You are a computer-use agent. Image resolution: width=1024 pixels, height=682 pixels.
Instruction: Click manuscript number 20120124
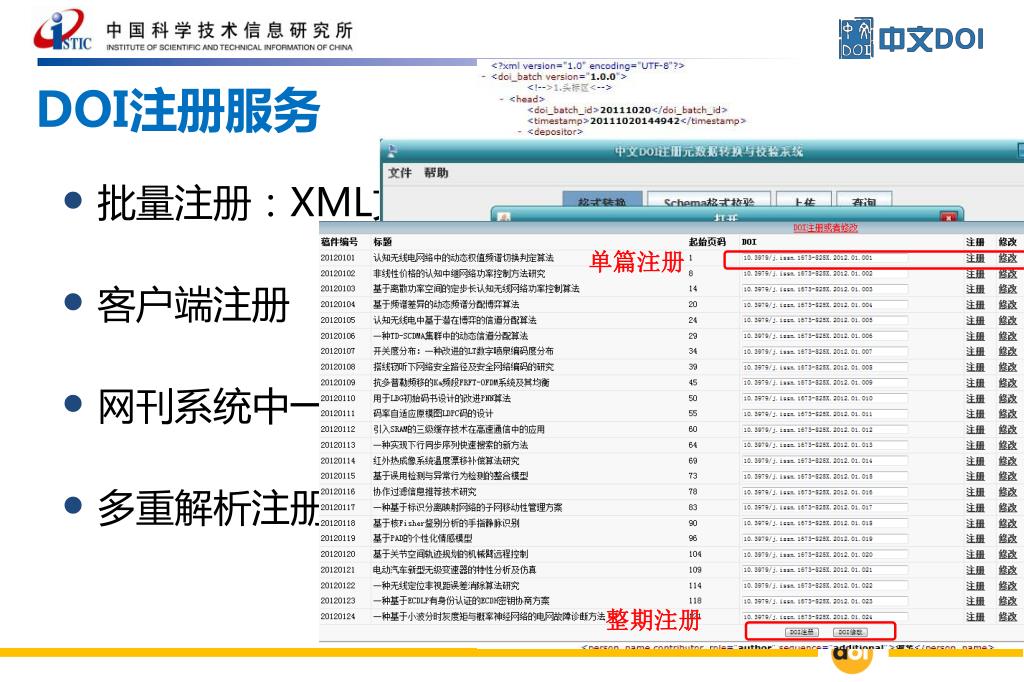click(338, 617)
